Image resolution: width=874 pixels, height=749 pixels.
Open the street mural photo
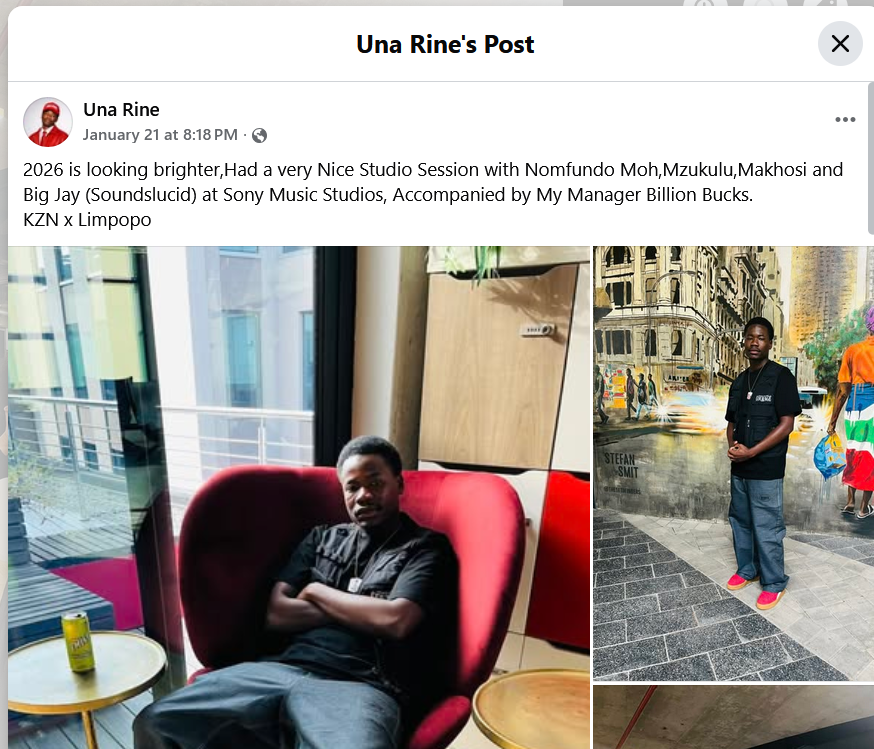point(733,463)
